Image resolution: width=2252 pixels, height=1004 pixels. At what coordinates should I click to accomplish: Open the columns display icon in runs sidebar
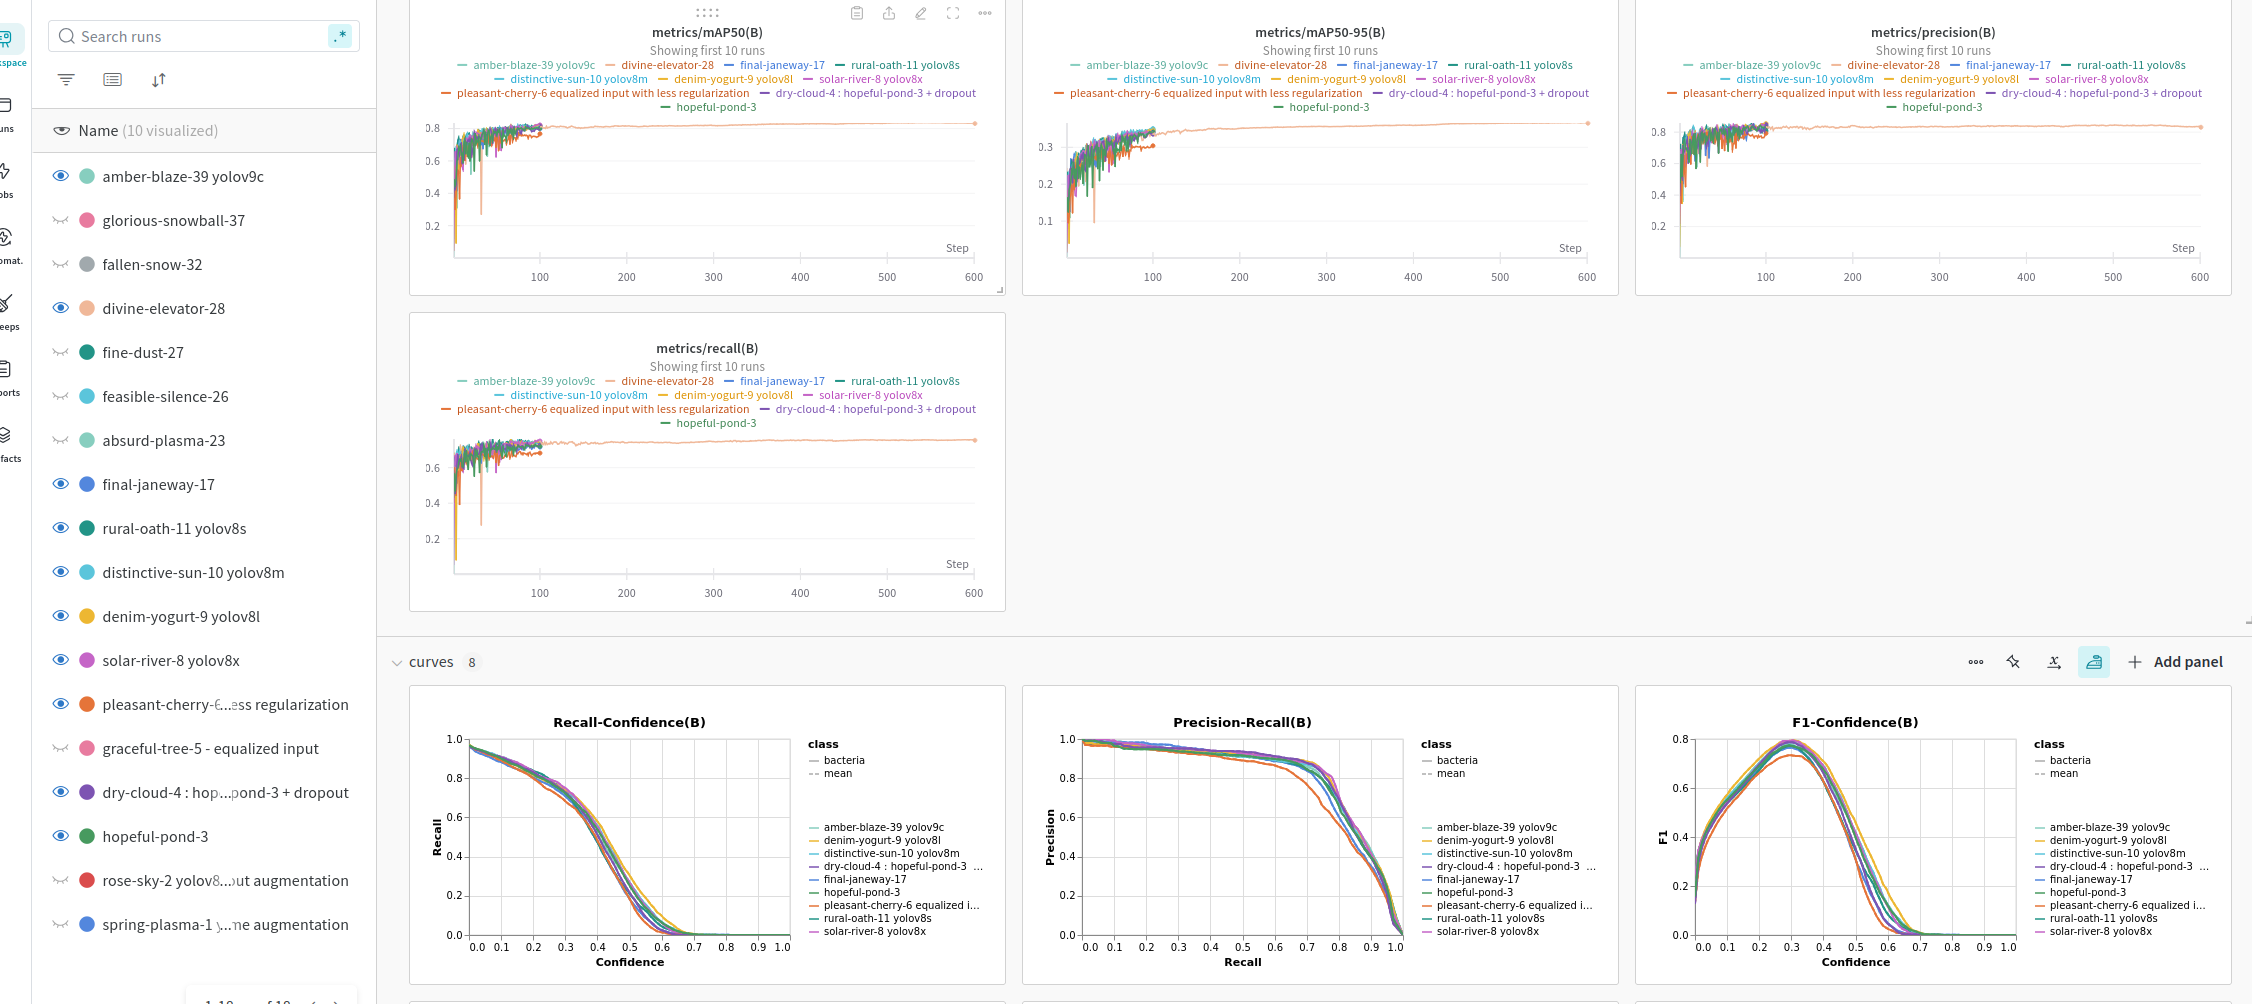pos(113,80)
